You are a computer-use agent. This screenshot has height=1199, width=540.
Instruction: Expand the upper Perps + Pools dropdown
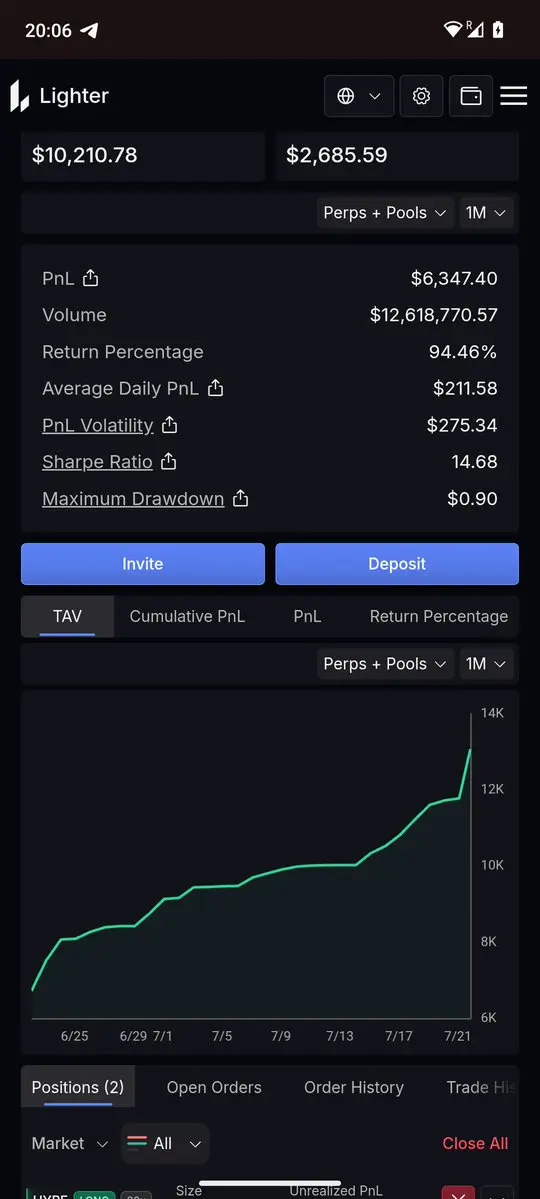coord(385,213)
